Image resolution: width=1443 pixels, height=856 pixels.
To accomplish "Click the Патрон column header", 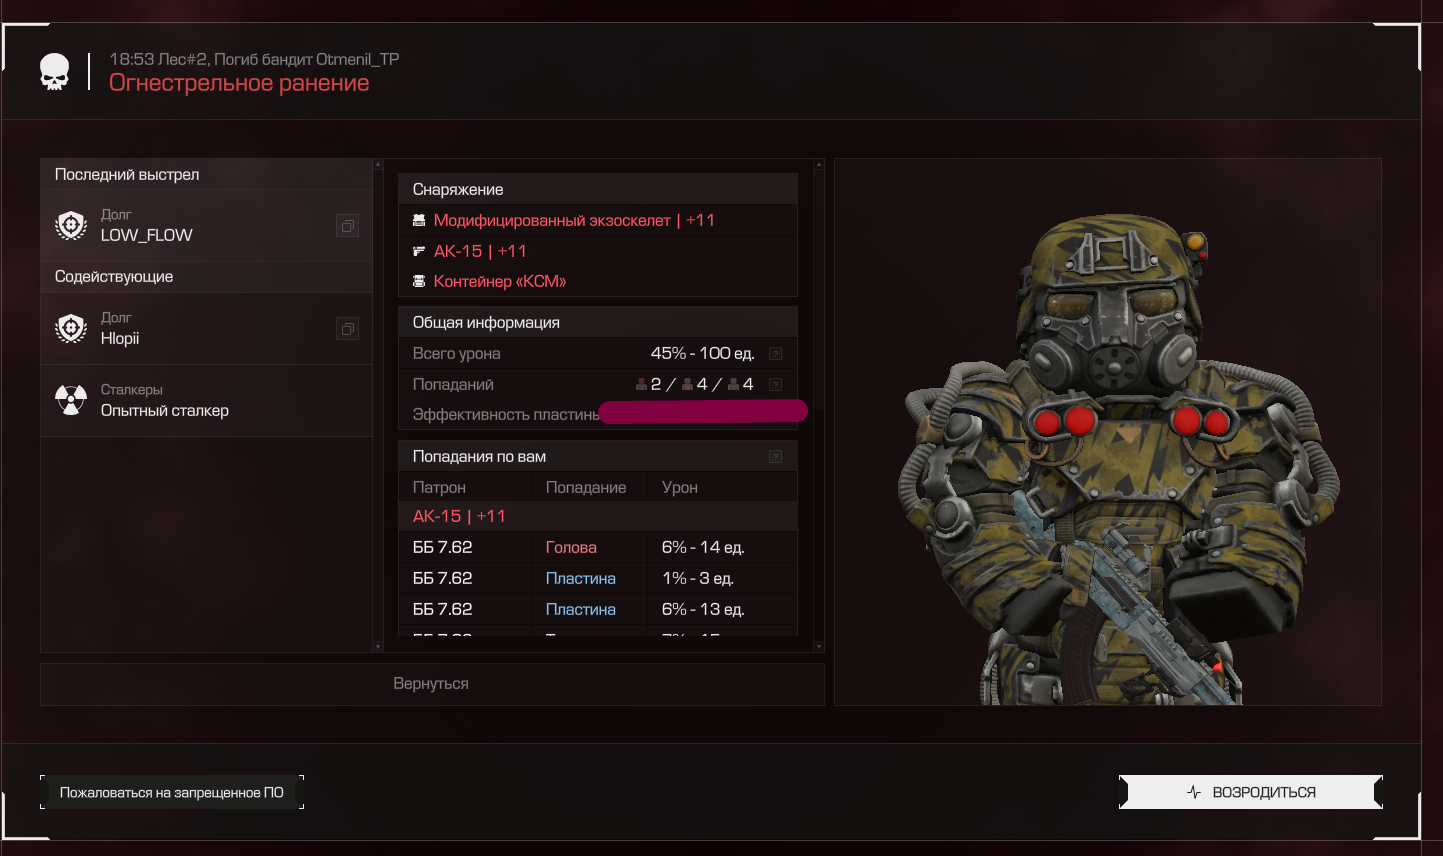I will 439,487.
